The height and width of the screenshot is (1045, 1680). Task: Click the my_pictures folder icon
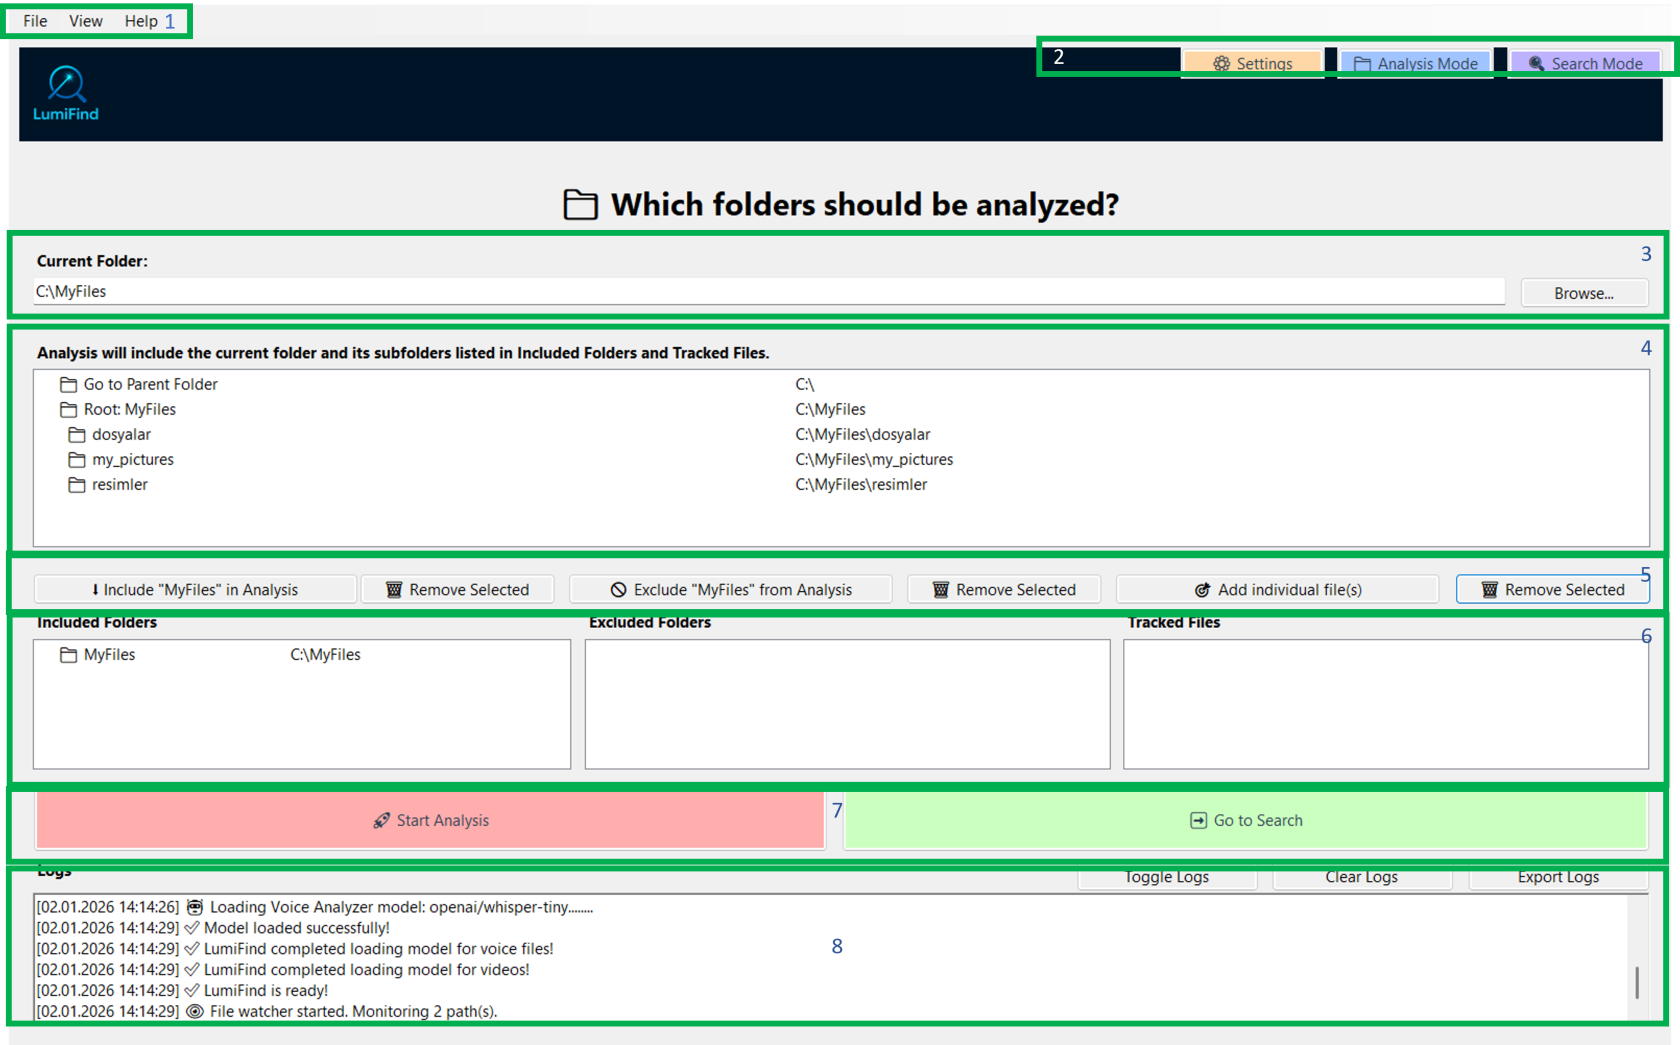click(77, 459)
